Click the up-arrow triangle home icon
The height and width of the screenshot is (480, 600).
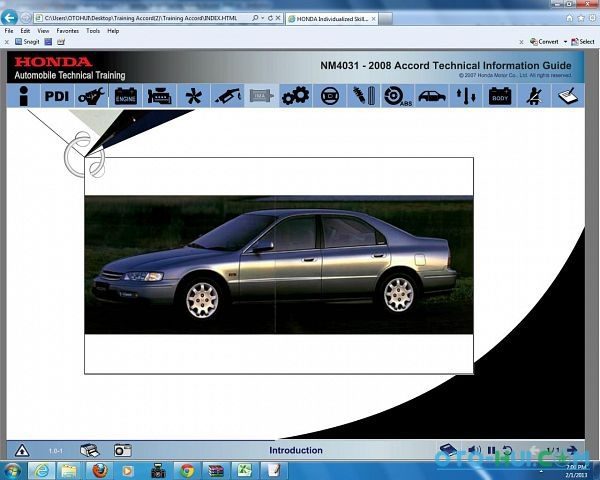22,451
